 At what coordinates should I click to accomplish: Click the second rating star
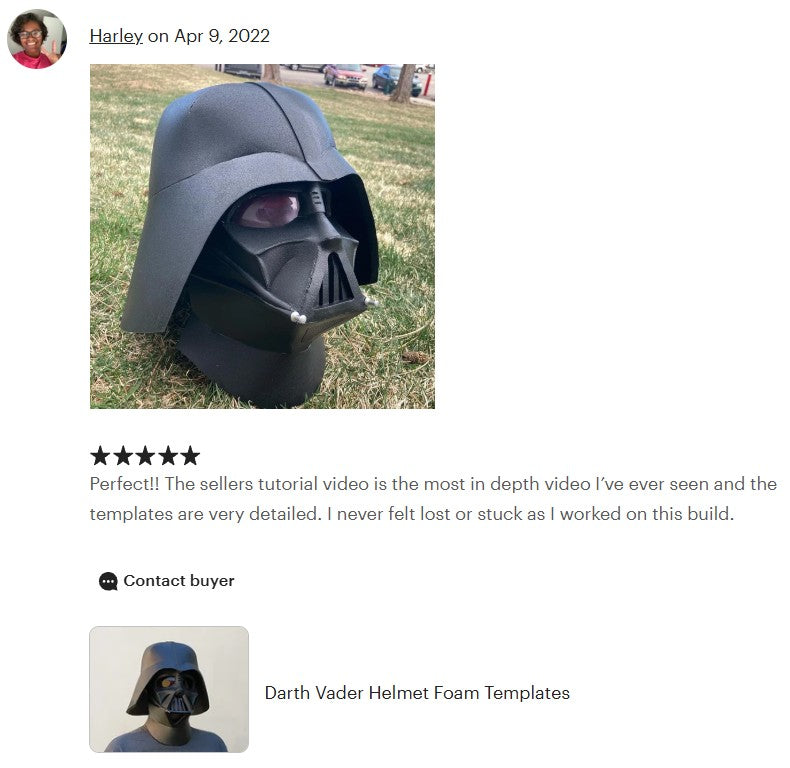point(122,456)
